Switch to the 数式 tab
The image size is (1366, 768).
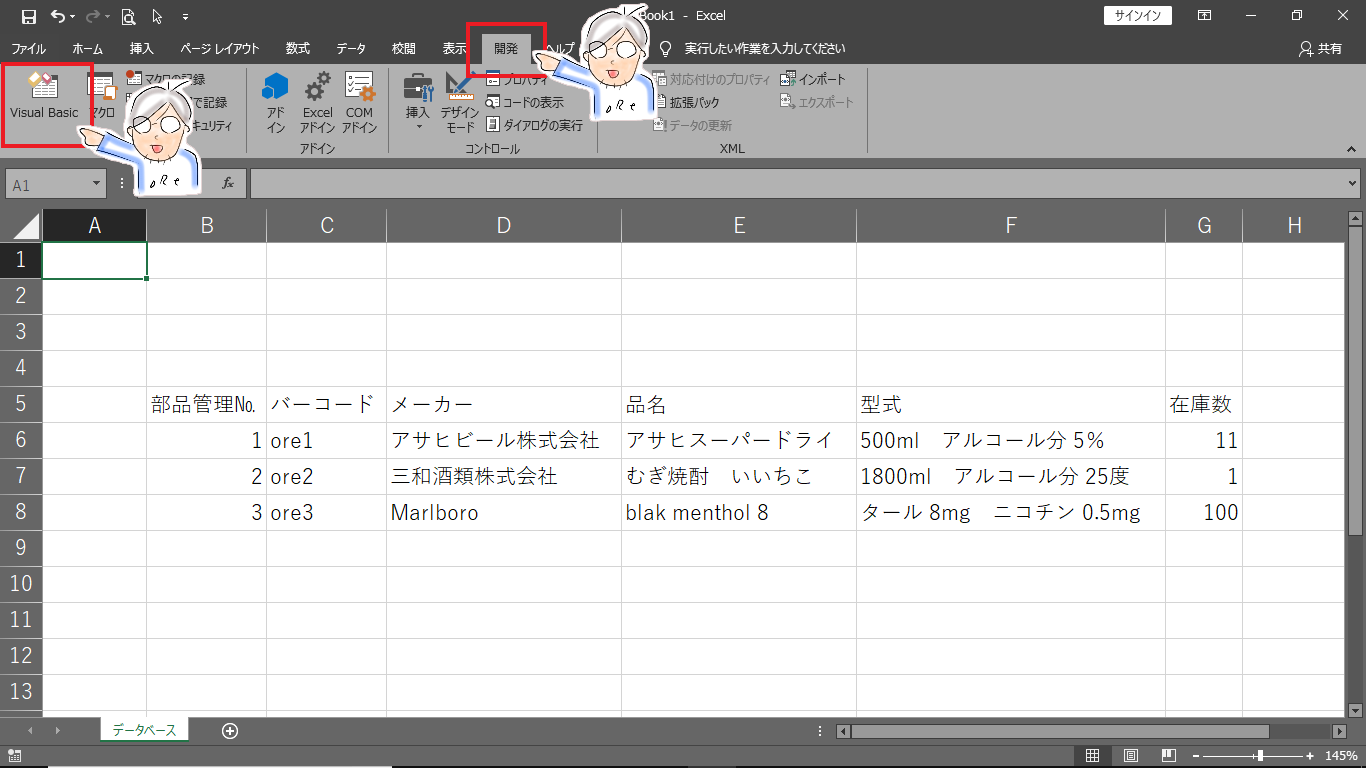pos(298,48)
